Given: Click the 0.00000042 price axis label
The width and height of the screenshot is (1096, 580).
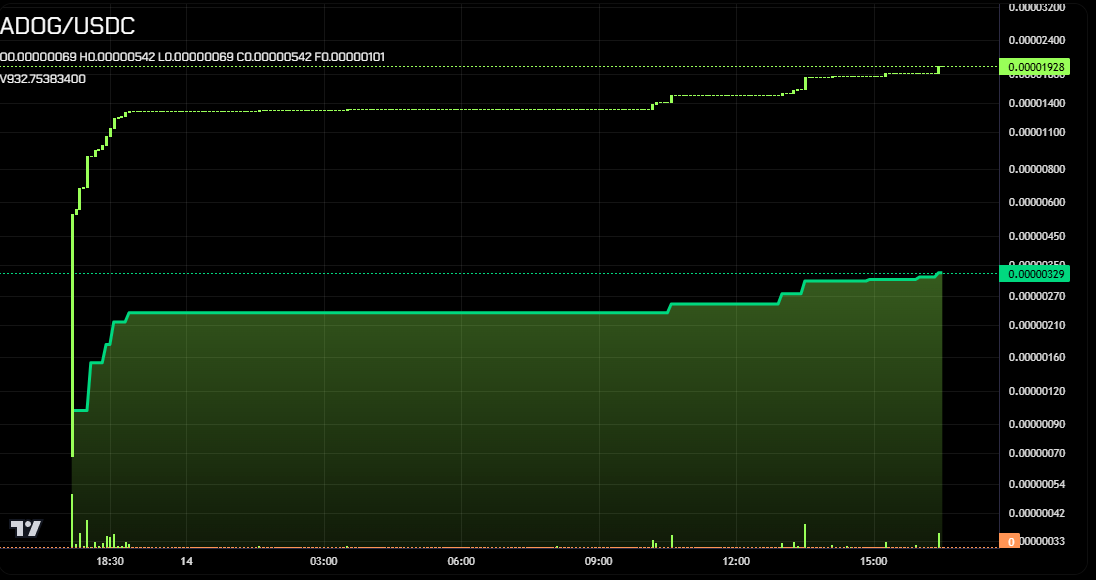Looking at the screenshot, I should pos(1037,514).
